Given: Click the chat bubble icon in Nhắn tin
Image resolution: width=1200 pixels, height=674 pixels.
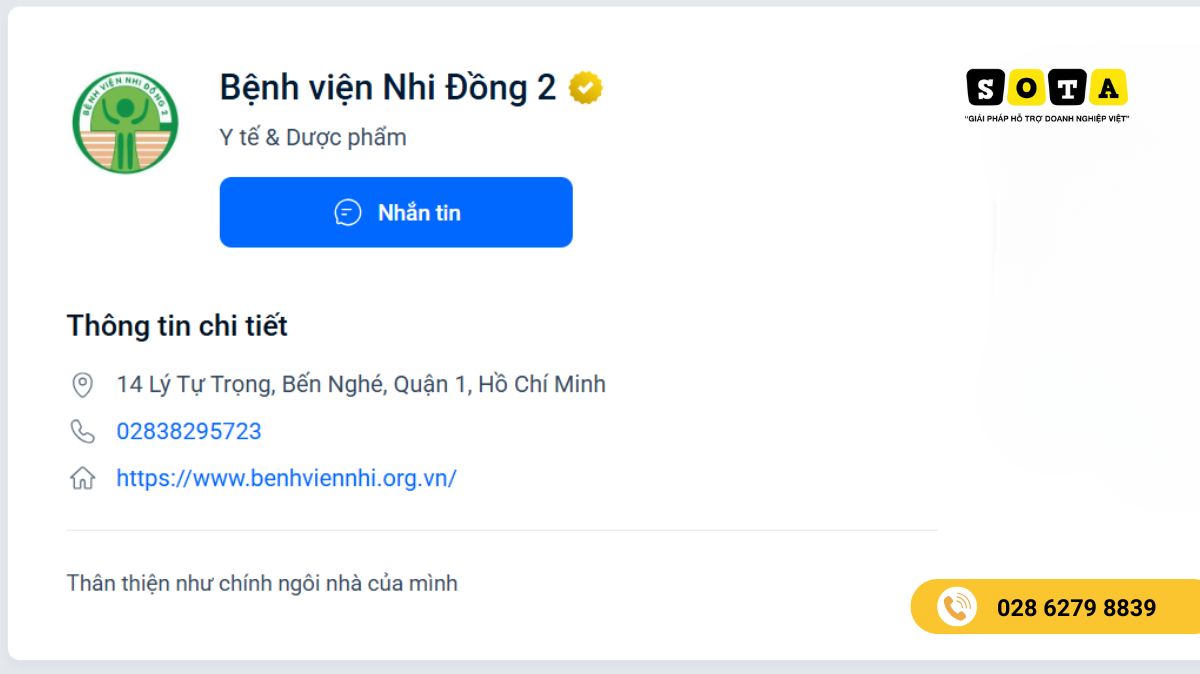Looking at the screenshot, I should click(x=347, y=212).
